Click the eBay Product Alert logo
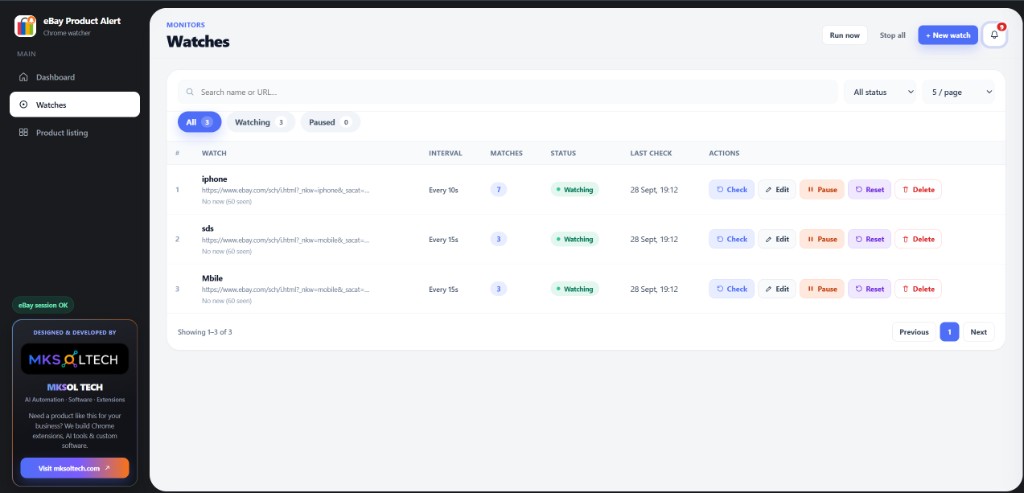This screenshot has height=493, width=1024. coord(25,25)
